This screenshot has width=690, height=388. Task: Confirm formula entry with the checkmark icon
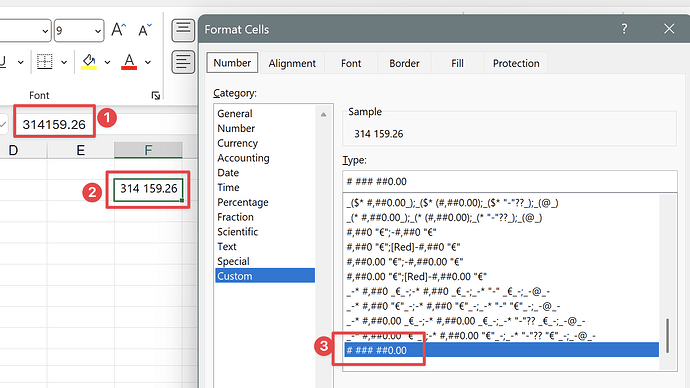coord(3,124)
